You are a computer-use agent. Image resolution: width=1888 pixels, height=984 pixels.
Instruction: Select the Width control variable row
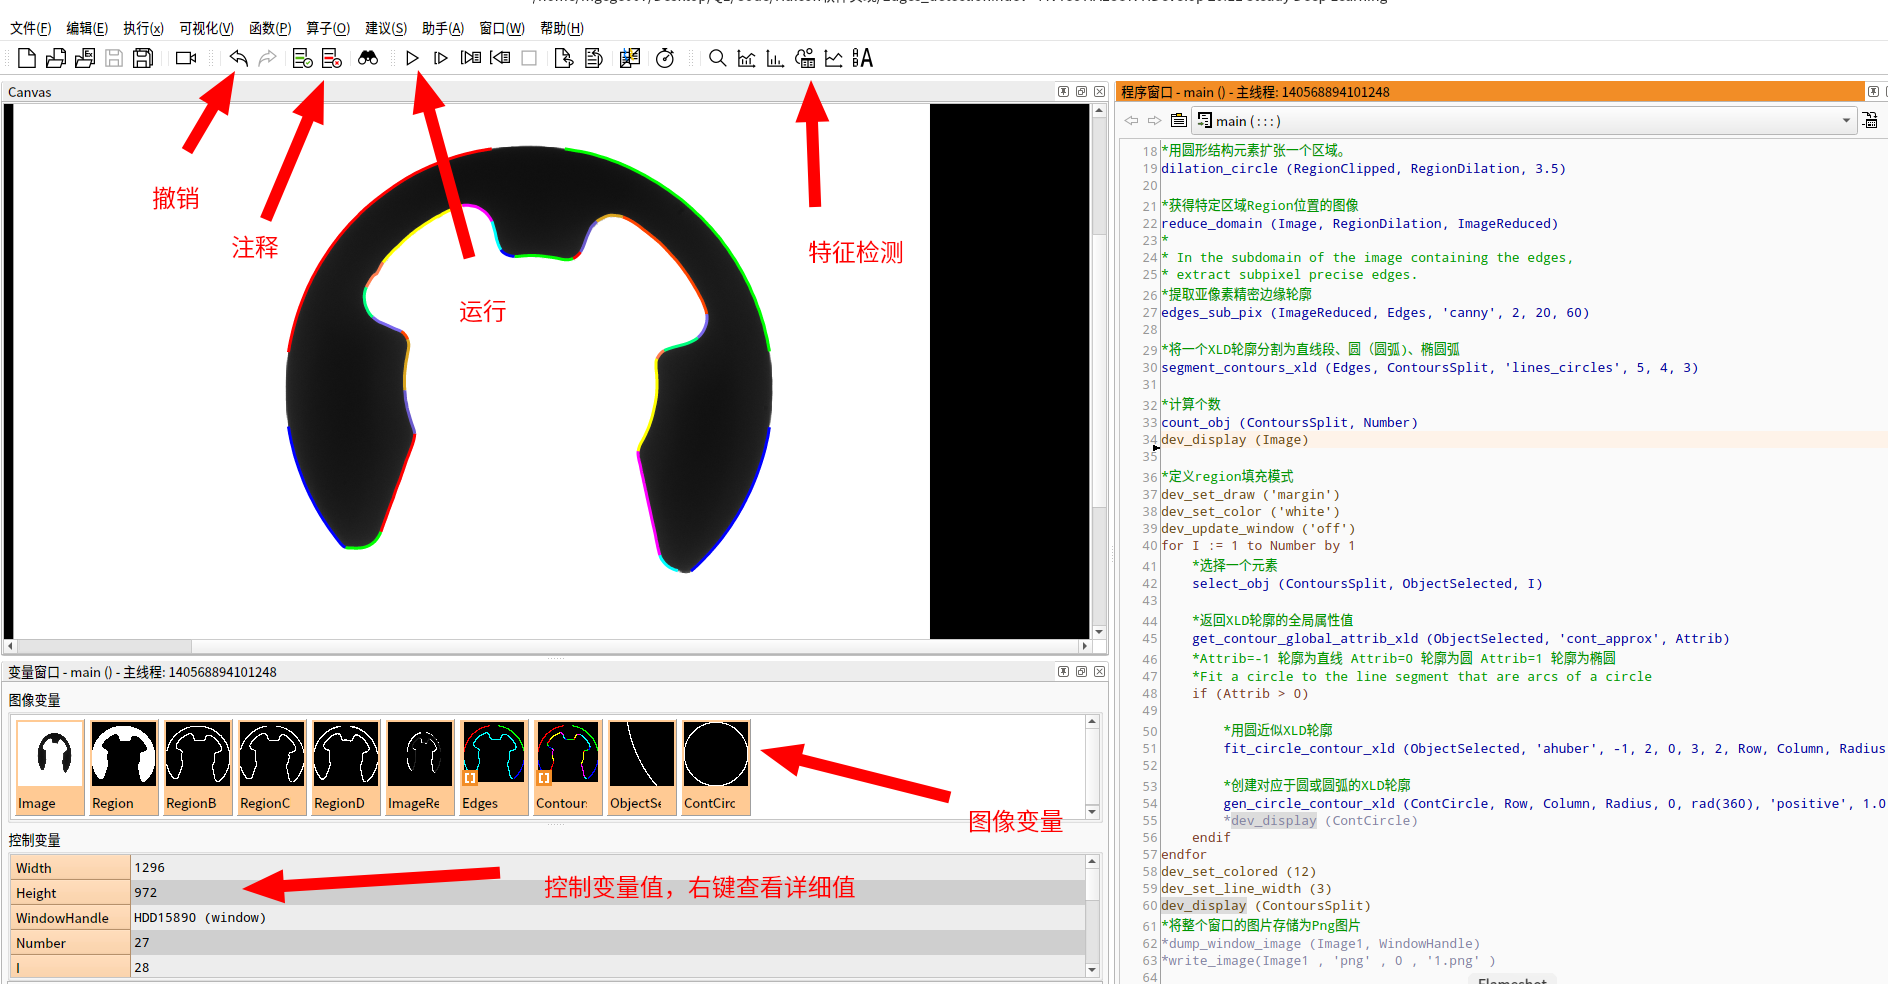tap(548, 867)
